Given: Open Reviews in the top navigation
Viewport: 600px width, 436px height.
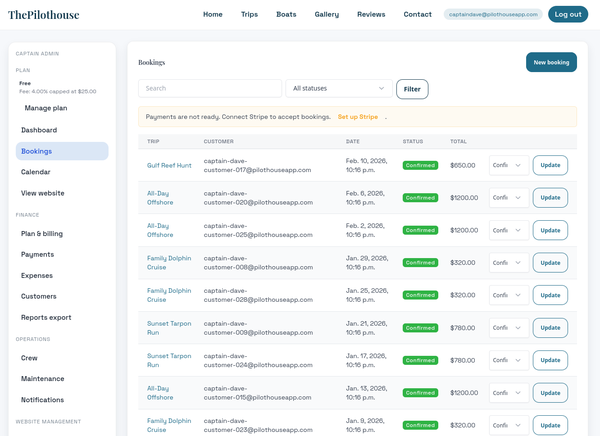Looking at the screenshot, I should 371,14.
